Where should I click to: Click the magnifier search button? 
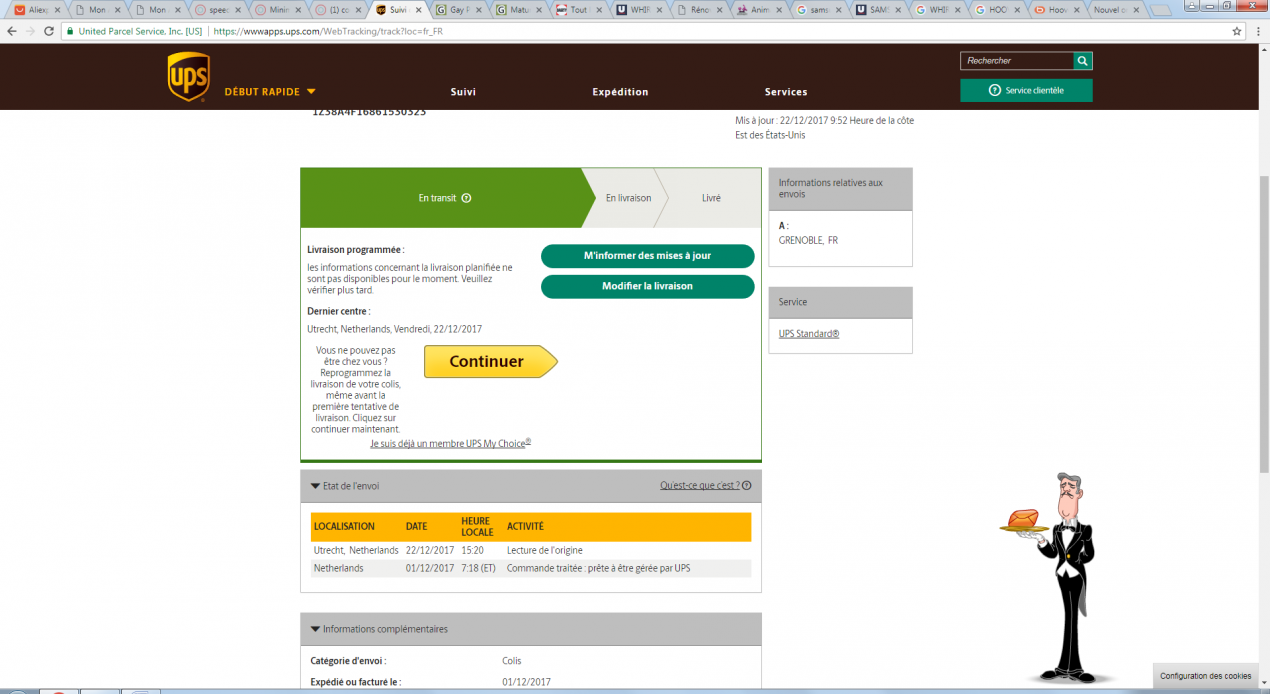pos(1083,61)
